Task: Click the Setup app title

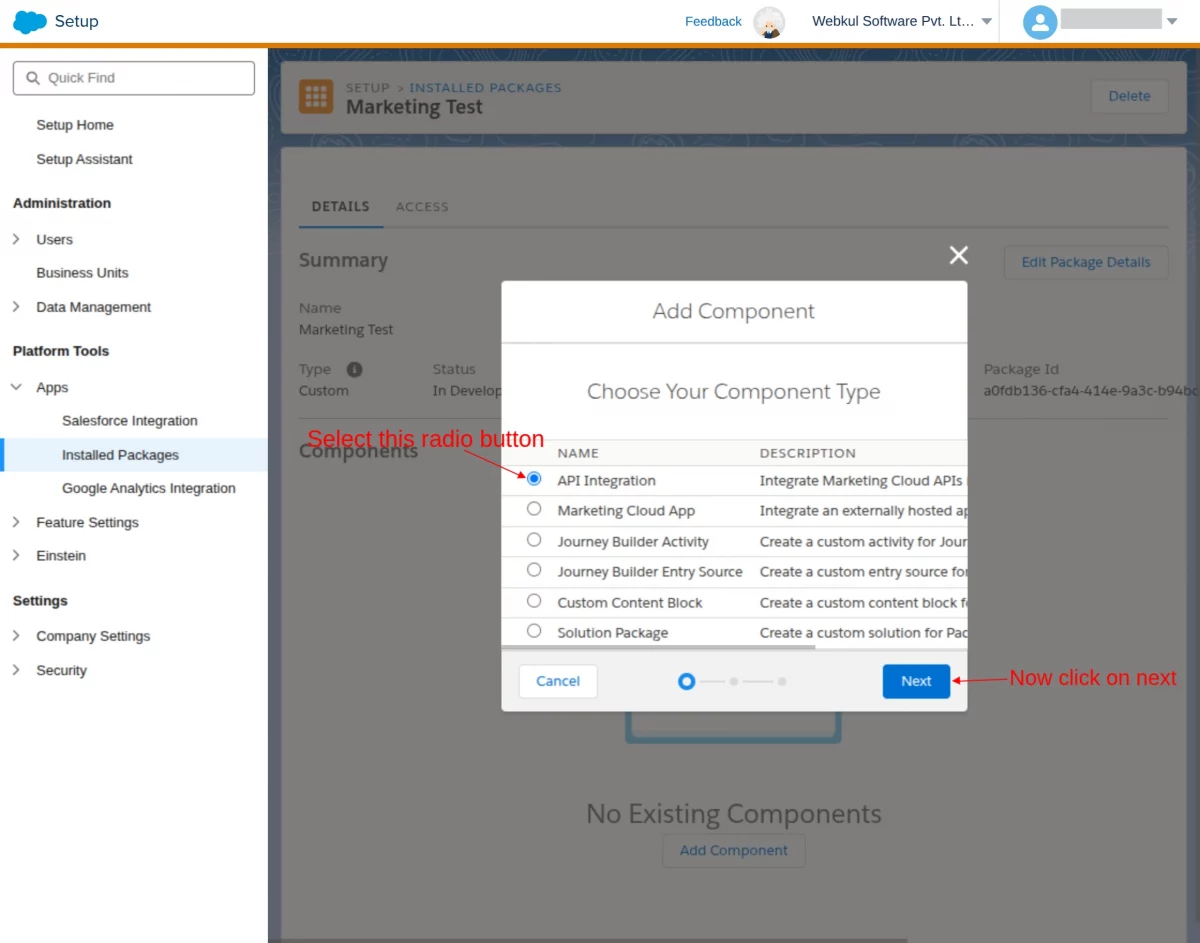Action: coord(77,21)
